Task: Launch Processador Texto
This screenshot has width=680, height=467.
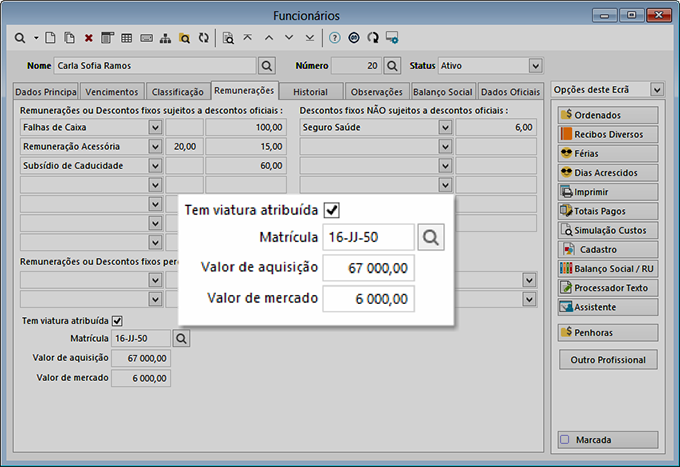Action: point(608,288)
